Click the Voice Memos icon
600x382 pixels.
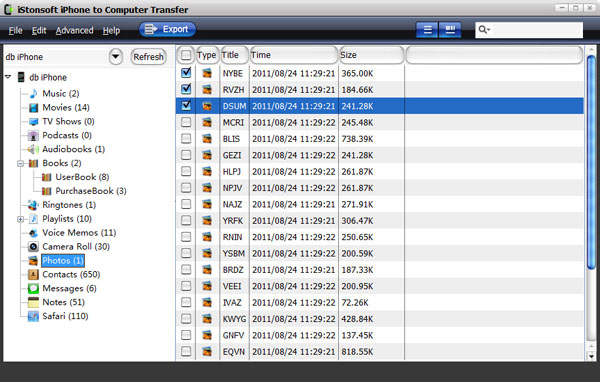click(x=33, y=233)
